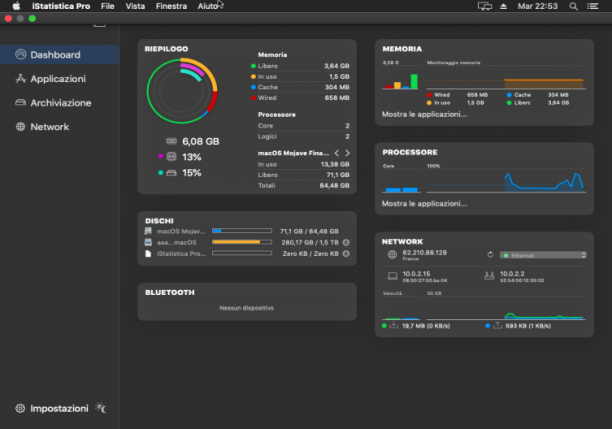Click the download icon beside 19,7 MB
612x429 pixels.
pyautogui.click(x=394, y=325)
